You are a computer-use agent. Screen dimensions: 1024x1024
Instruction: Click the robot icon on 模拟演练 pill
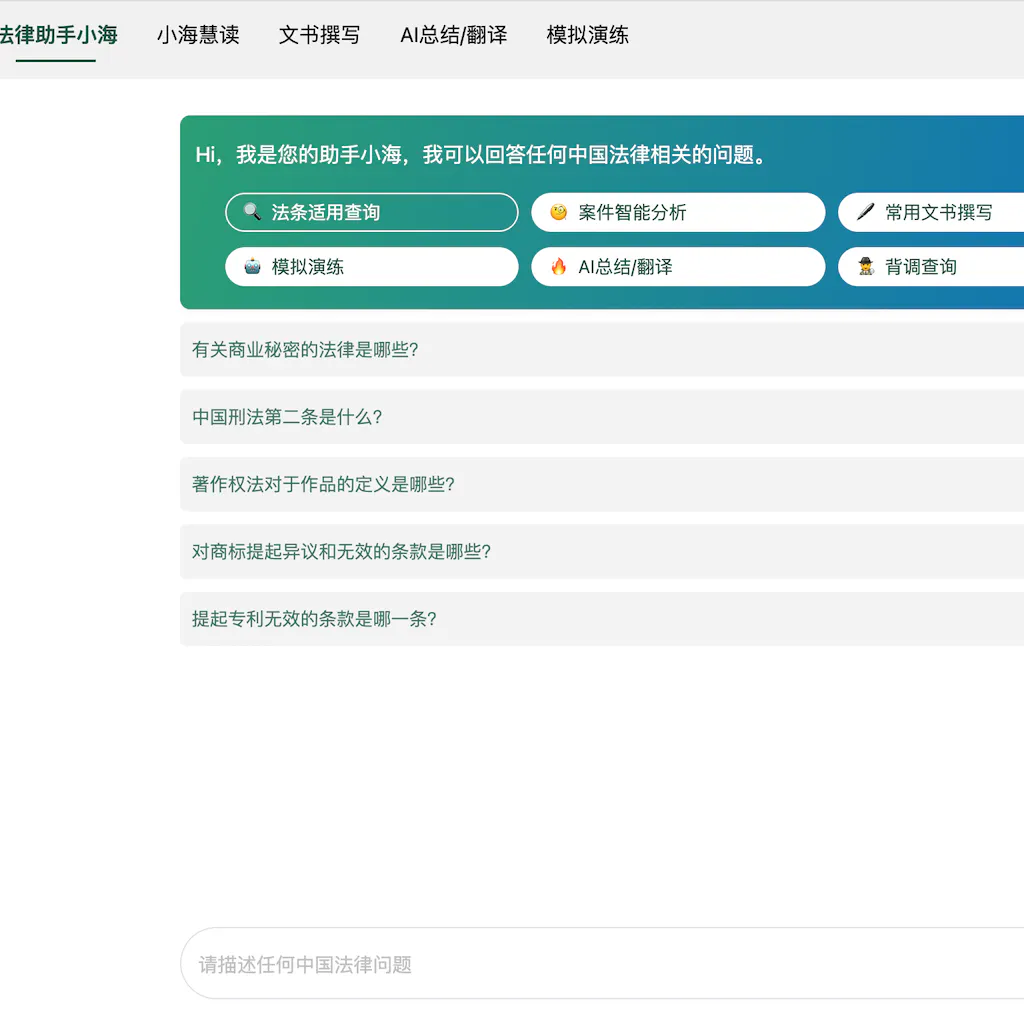point(252,266)
